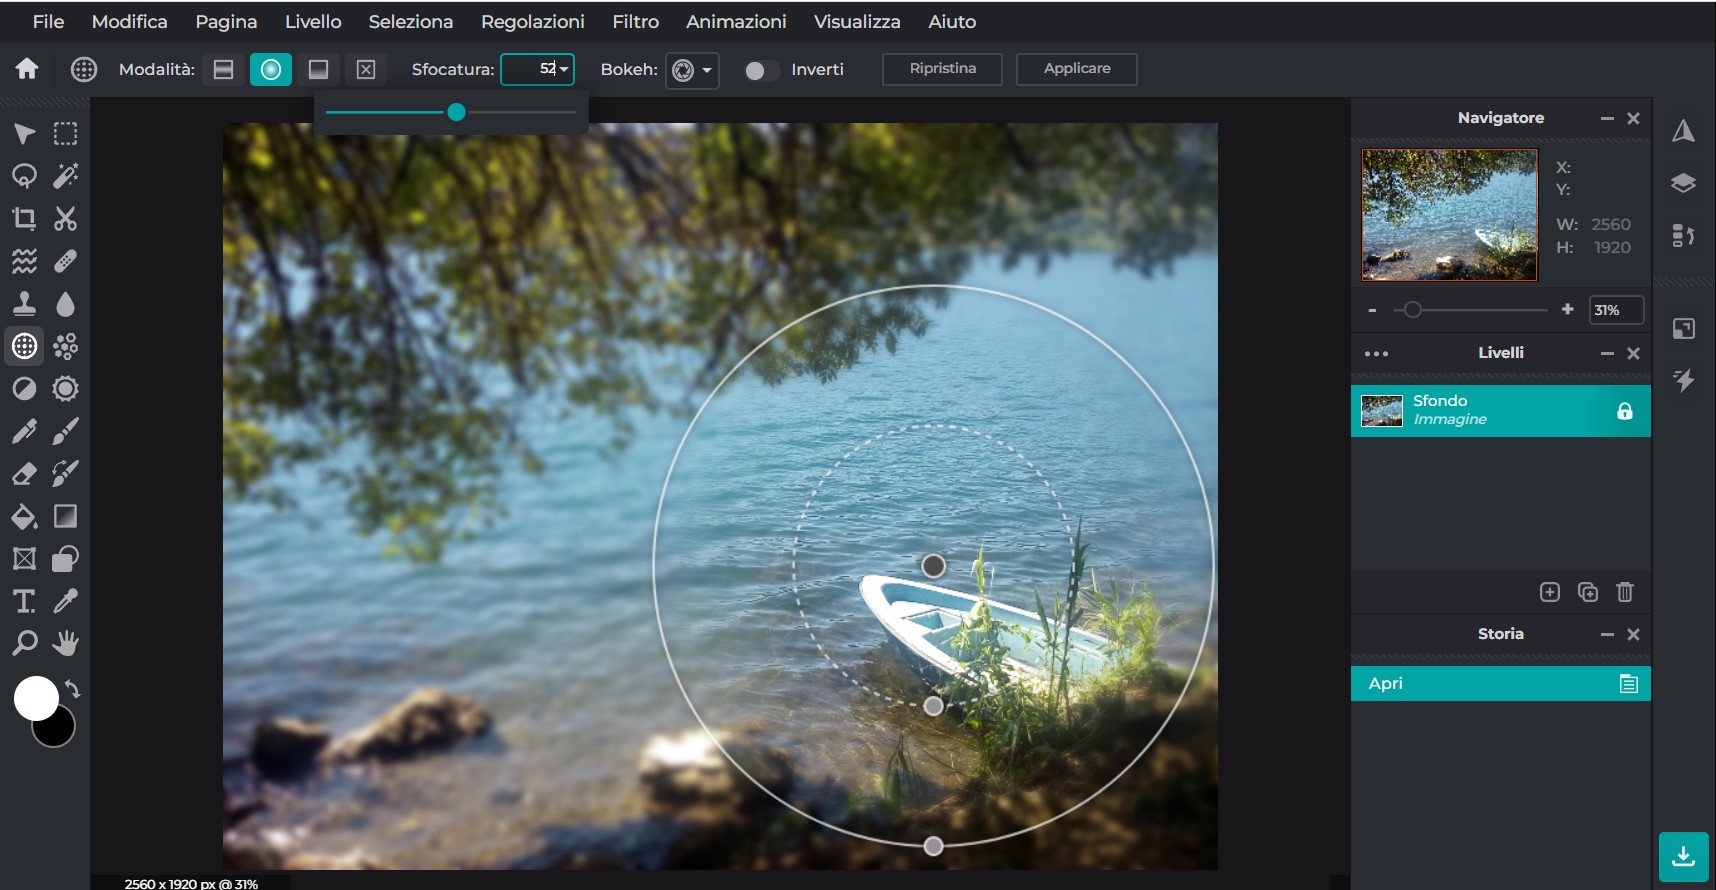Toggle lock on Sfondo layer
1716x890 pixels.
pyautogui.click(x=1625, y=411)
